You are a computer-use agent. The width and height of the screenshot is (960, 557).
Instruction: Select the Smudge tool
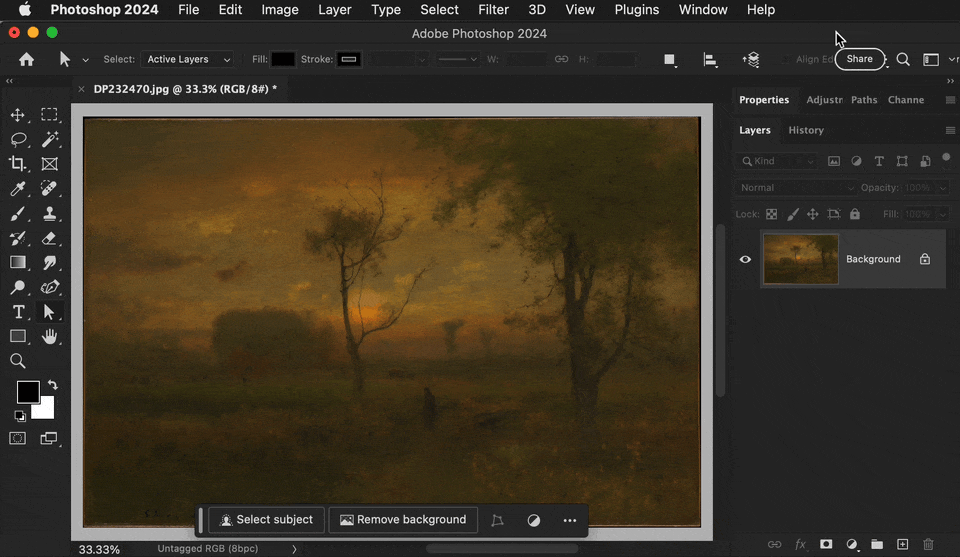click(x=50, y=263)
